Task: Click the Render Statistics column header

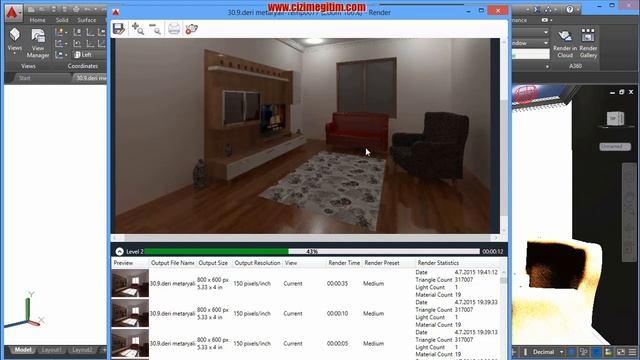Action: [438, 263]
